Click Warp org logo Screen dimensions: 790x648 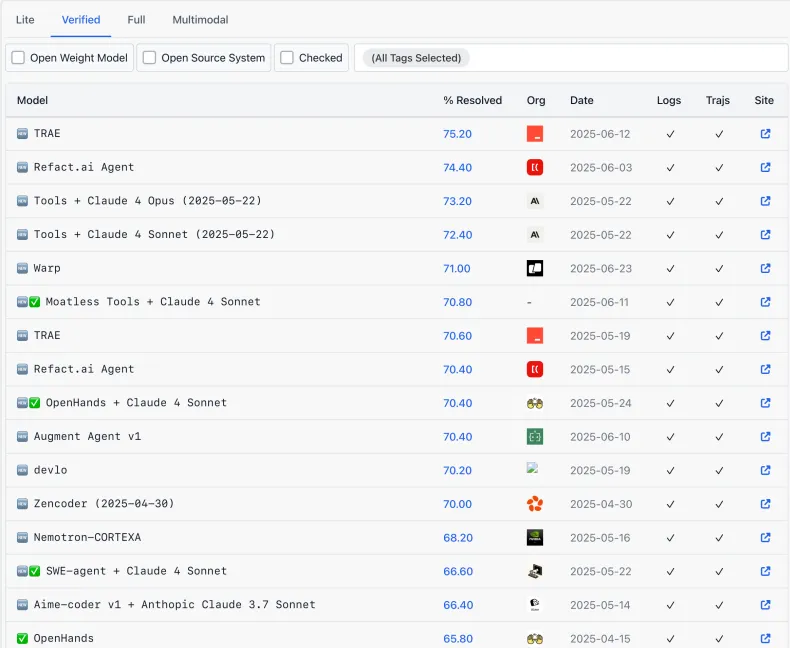(x=535, y=268)
